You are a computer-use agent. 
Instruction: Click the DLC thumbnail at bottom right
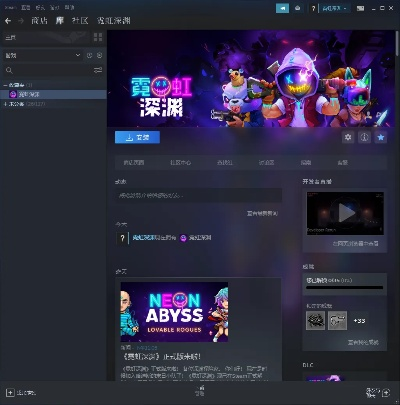pos(325,378)
